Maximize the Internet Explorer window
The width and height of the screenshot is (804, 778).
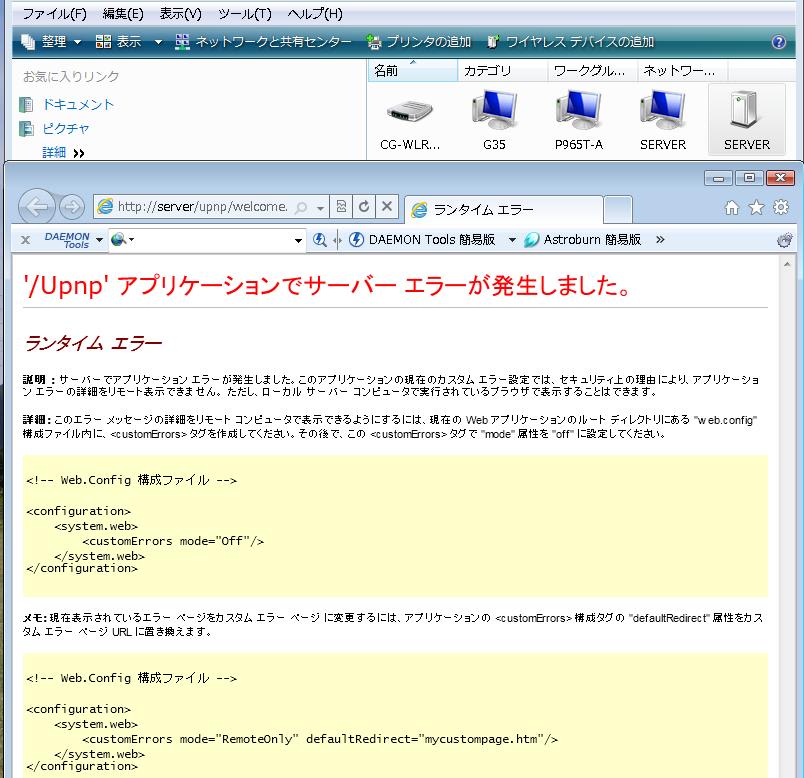click(x=749, y=177)
